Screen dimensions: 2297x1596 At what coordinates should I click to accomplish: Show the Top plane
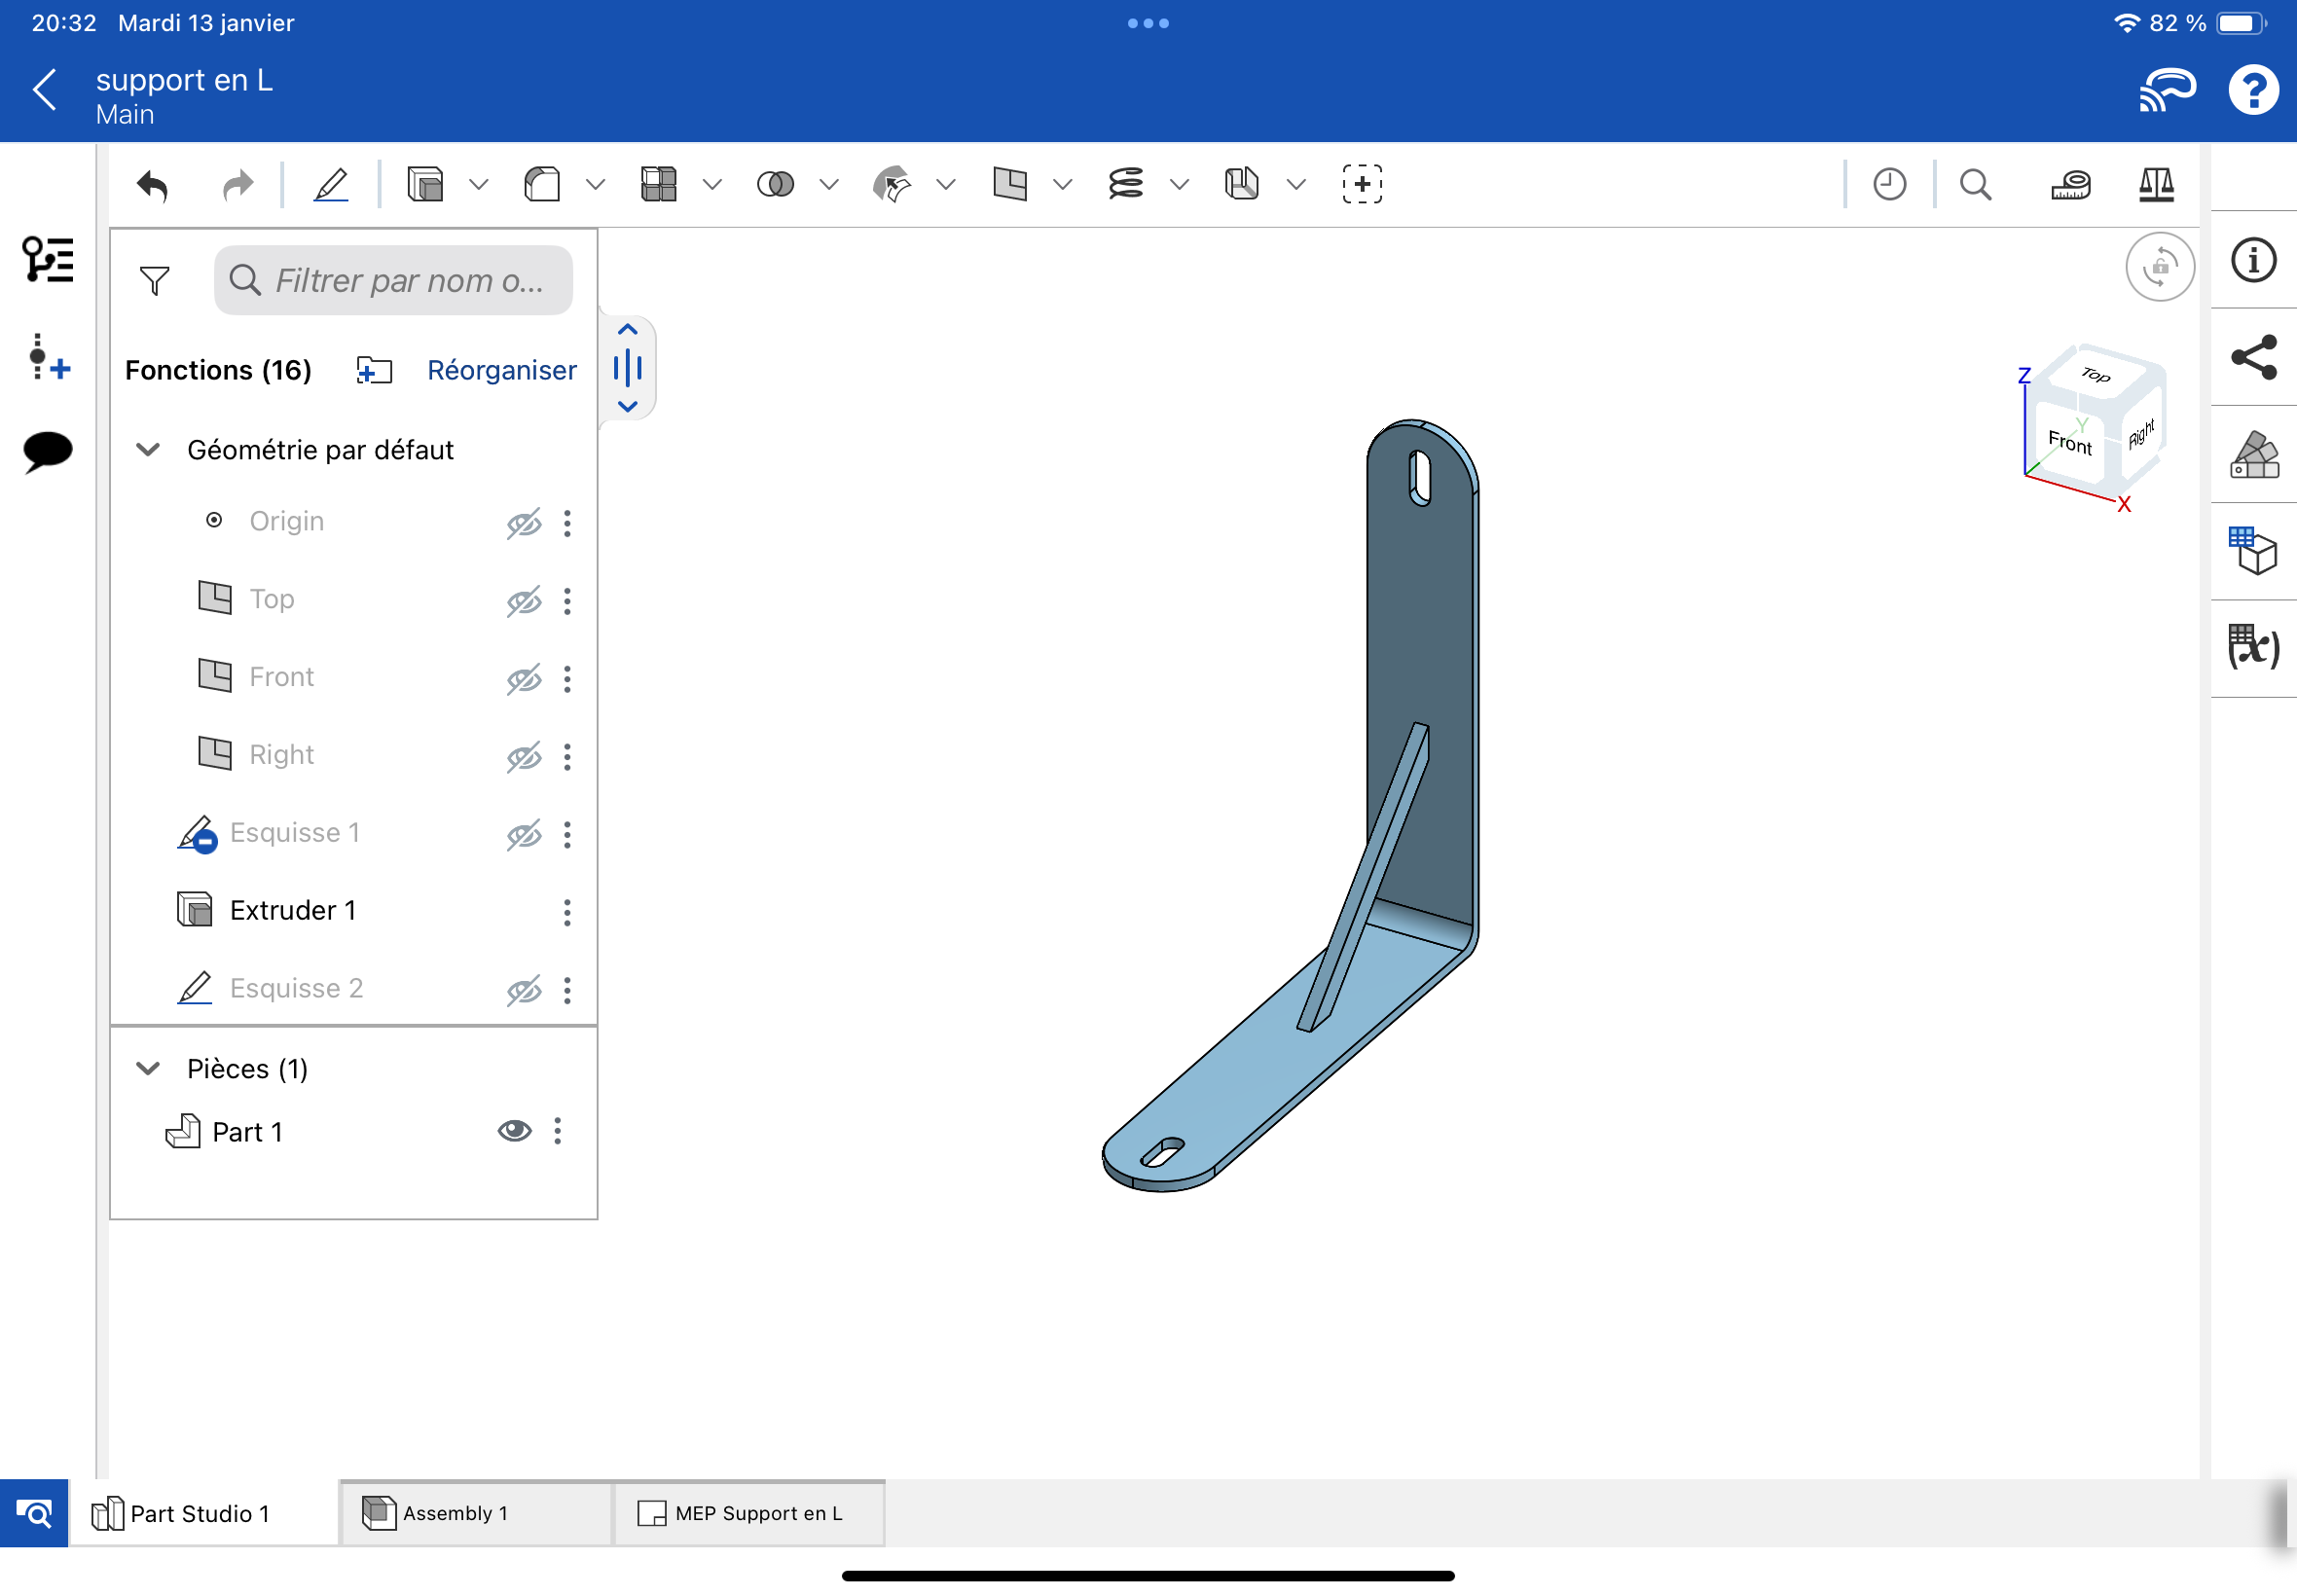pyautogui.click(x=523, y=601)
